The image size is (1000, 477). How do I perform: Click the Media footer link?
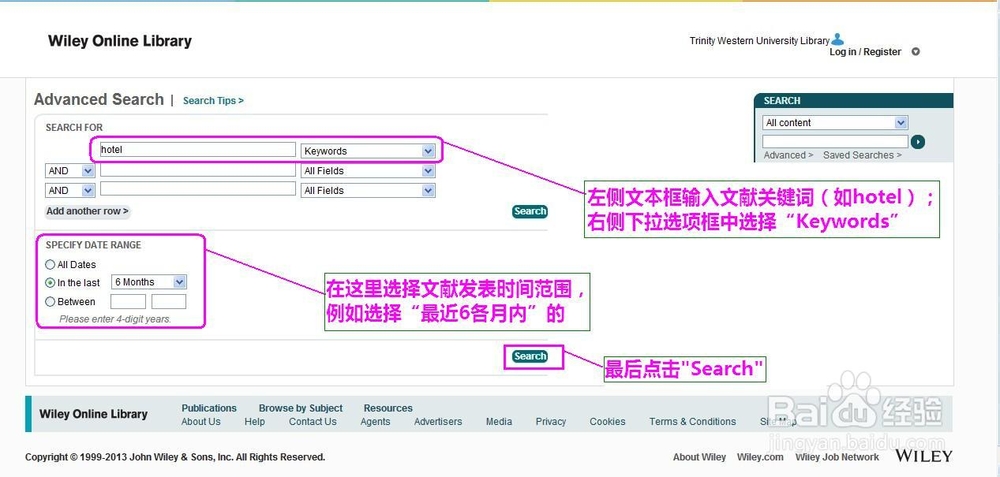tap(499, 422)
